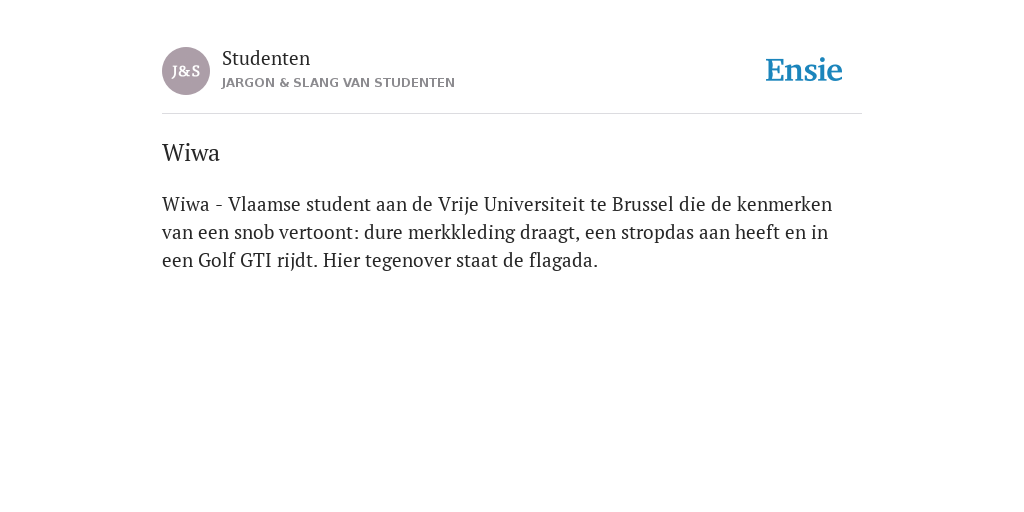Click the Wiwa heading title
The width and height of the screenshot is (1024, 512).
pyautogui.click(x=191, y=153)
